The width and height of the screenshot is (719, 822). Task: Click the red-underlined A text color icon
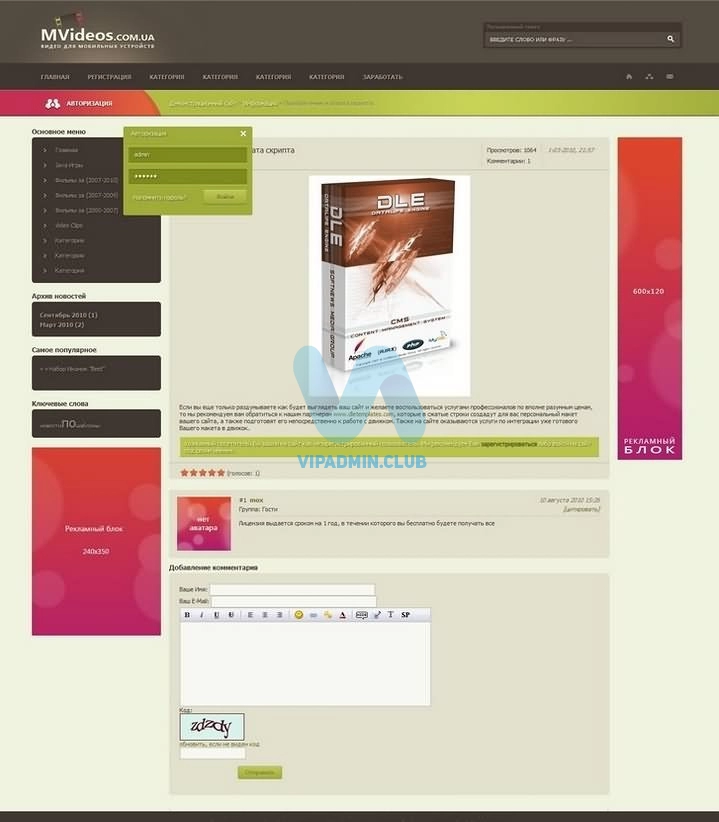coord(343,614)
